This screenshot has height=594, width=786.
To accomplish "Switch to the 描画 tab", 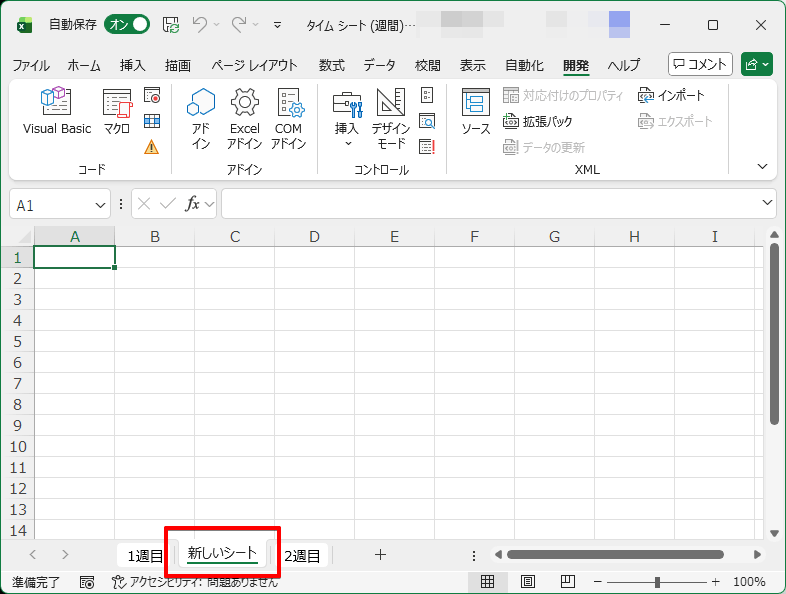I will click(178, 66).
